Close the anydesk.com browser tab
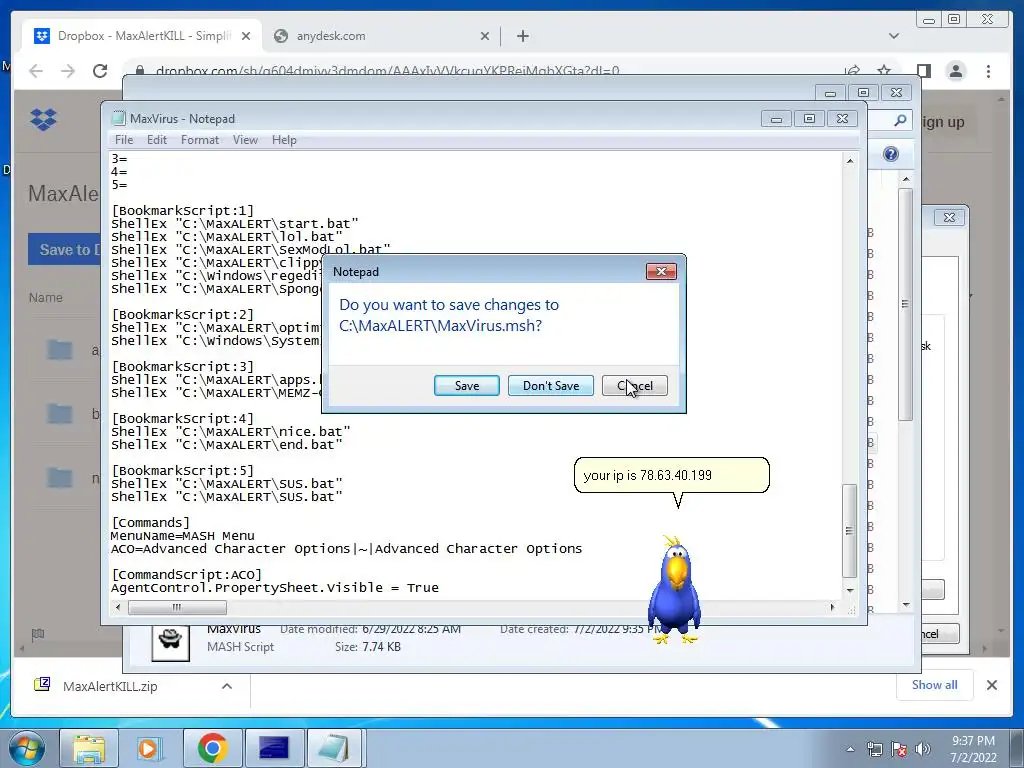This screenshot has height=768, width=1024. point(485,36)
